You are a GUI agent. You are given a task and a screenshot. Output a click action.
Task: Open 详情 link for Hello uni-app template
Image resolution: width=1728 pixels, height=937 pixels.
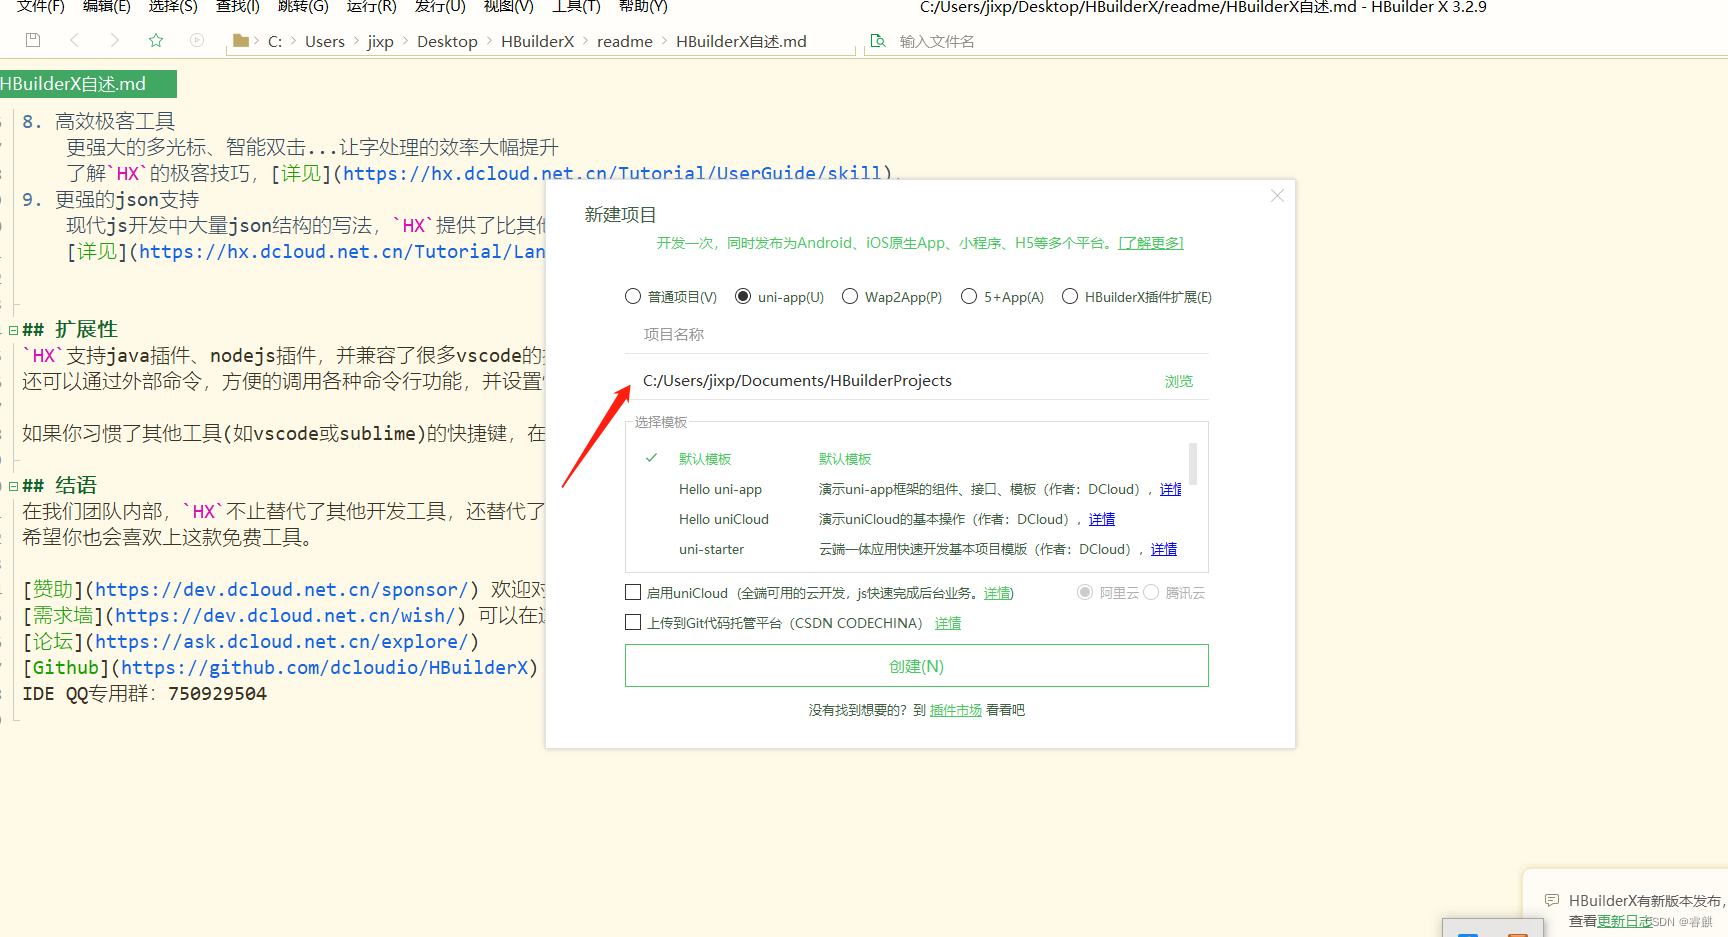point(1170,489)
